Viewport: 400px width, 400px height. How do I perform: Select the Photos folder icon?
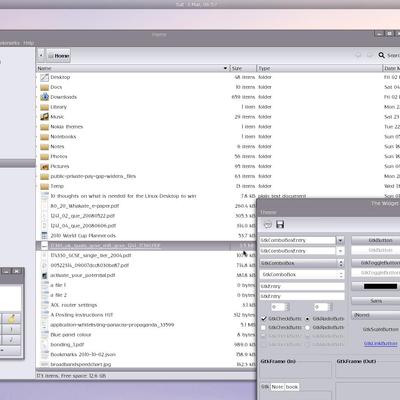(x=44, y=157)
